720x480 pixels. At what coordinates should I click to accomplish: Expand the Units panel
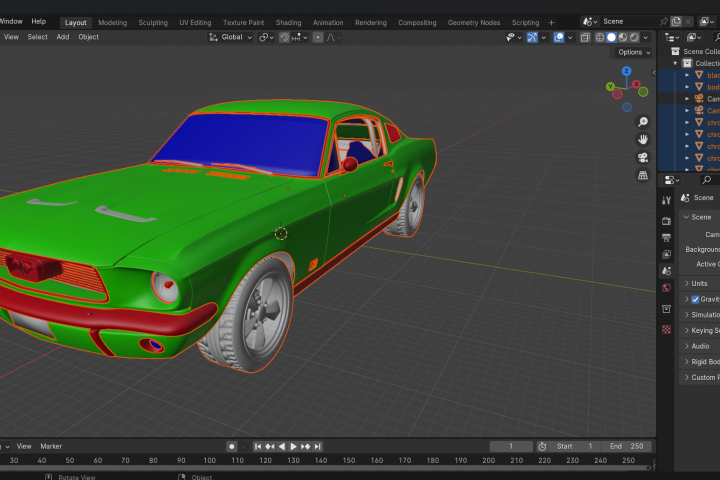(x=699, y=283)
